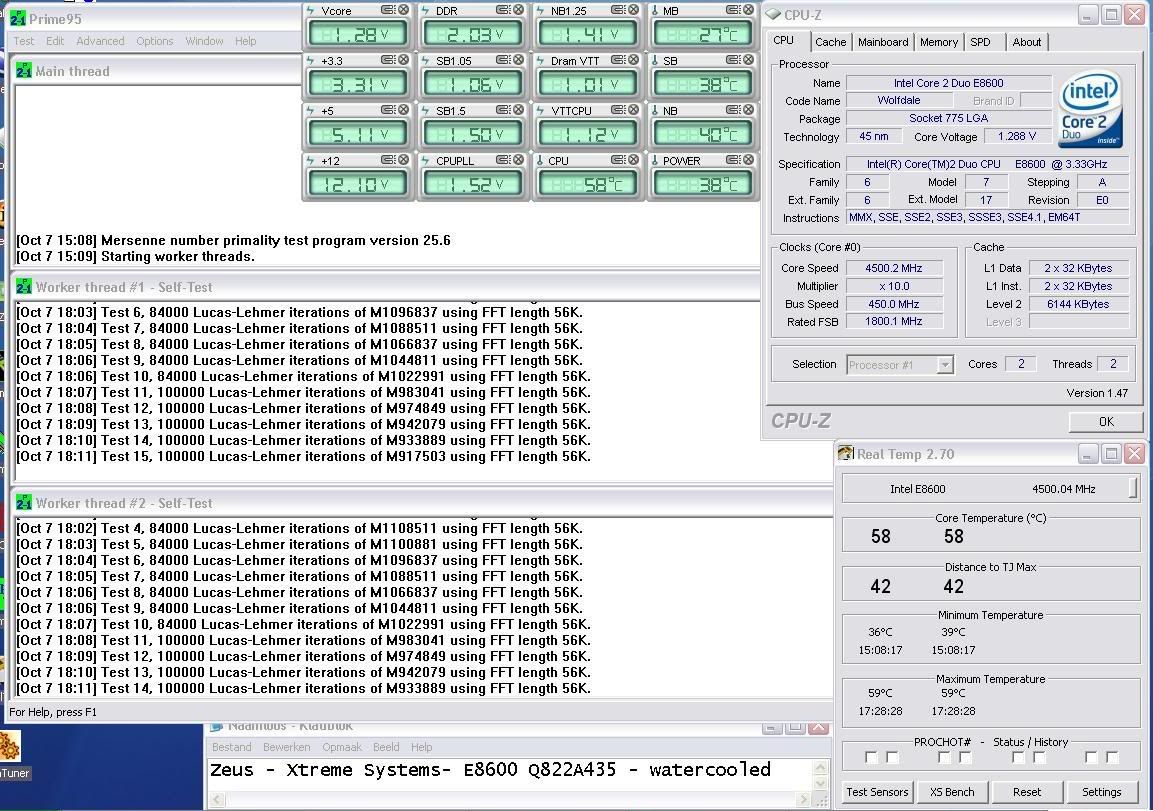Tick the leftmost PROCHOT# status checkbox

coord(871,757)
